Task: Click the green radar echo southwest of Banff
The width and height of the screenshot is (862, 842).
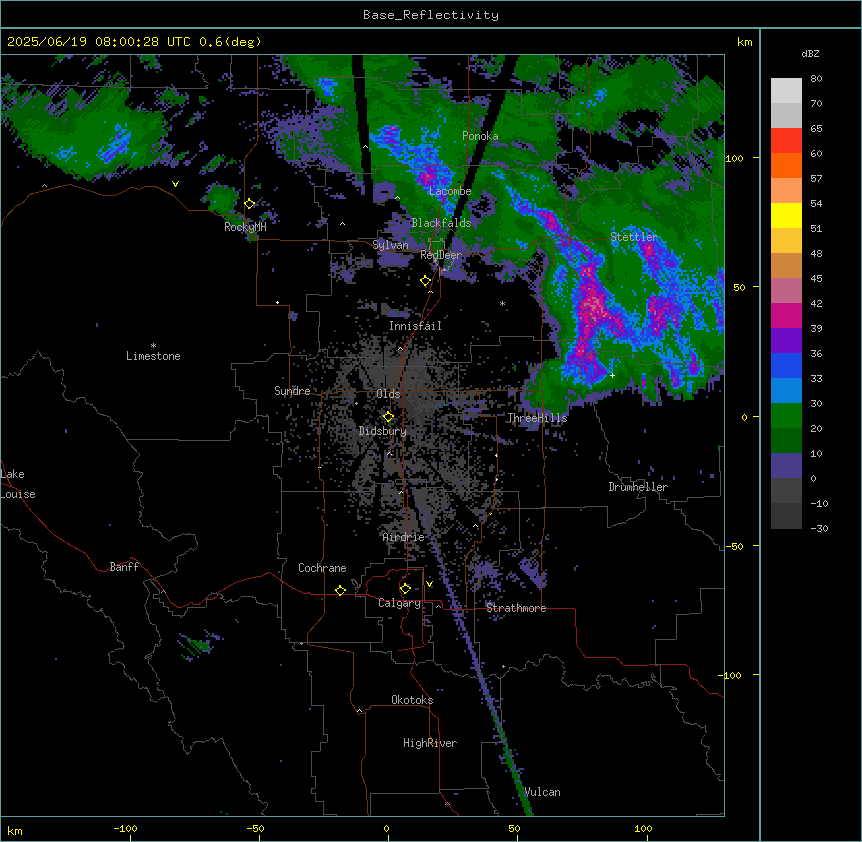Action: point(196,645)
